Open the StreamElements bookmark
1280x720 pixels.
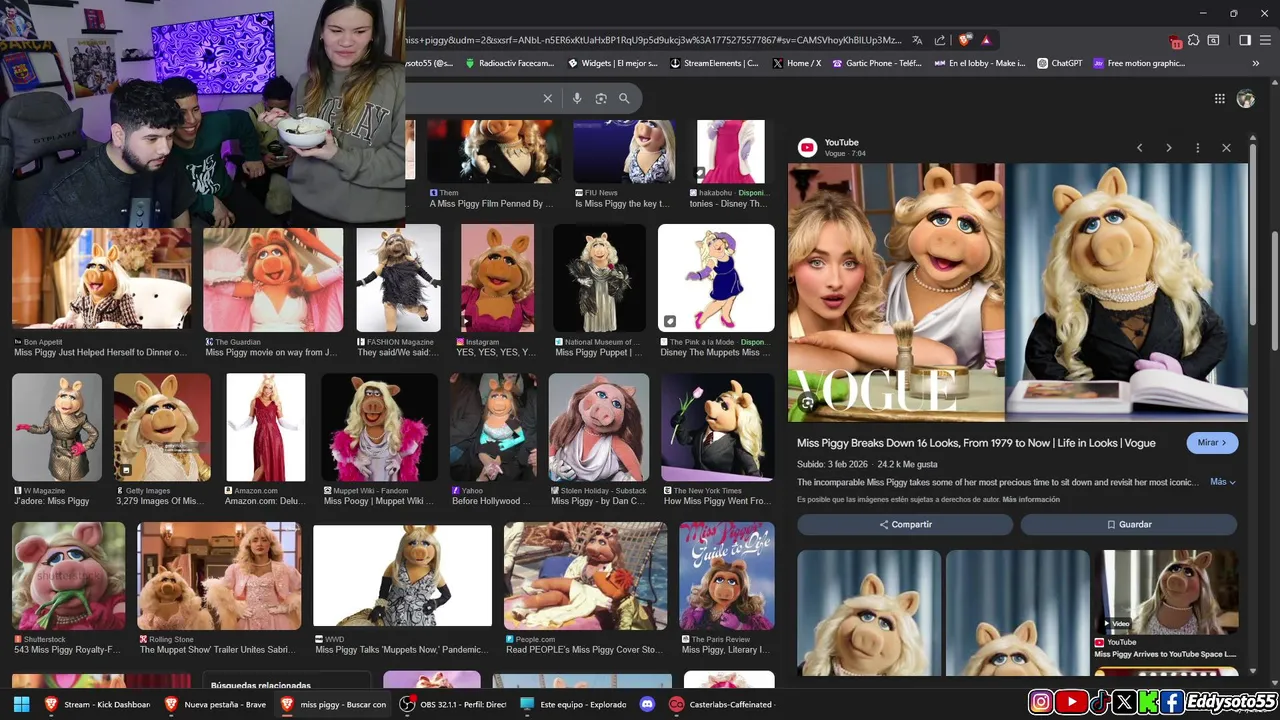coord(714,63)
